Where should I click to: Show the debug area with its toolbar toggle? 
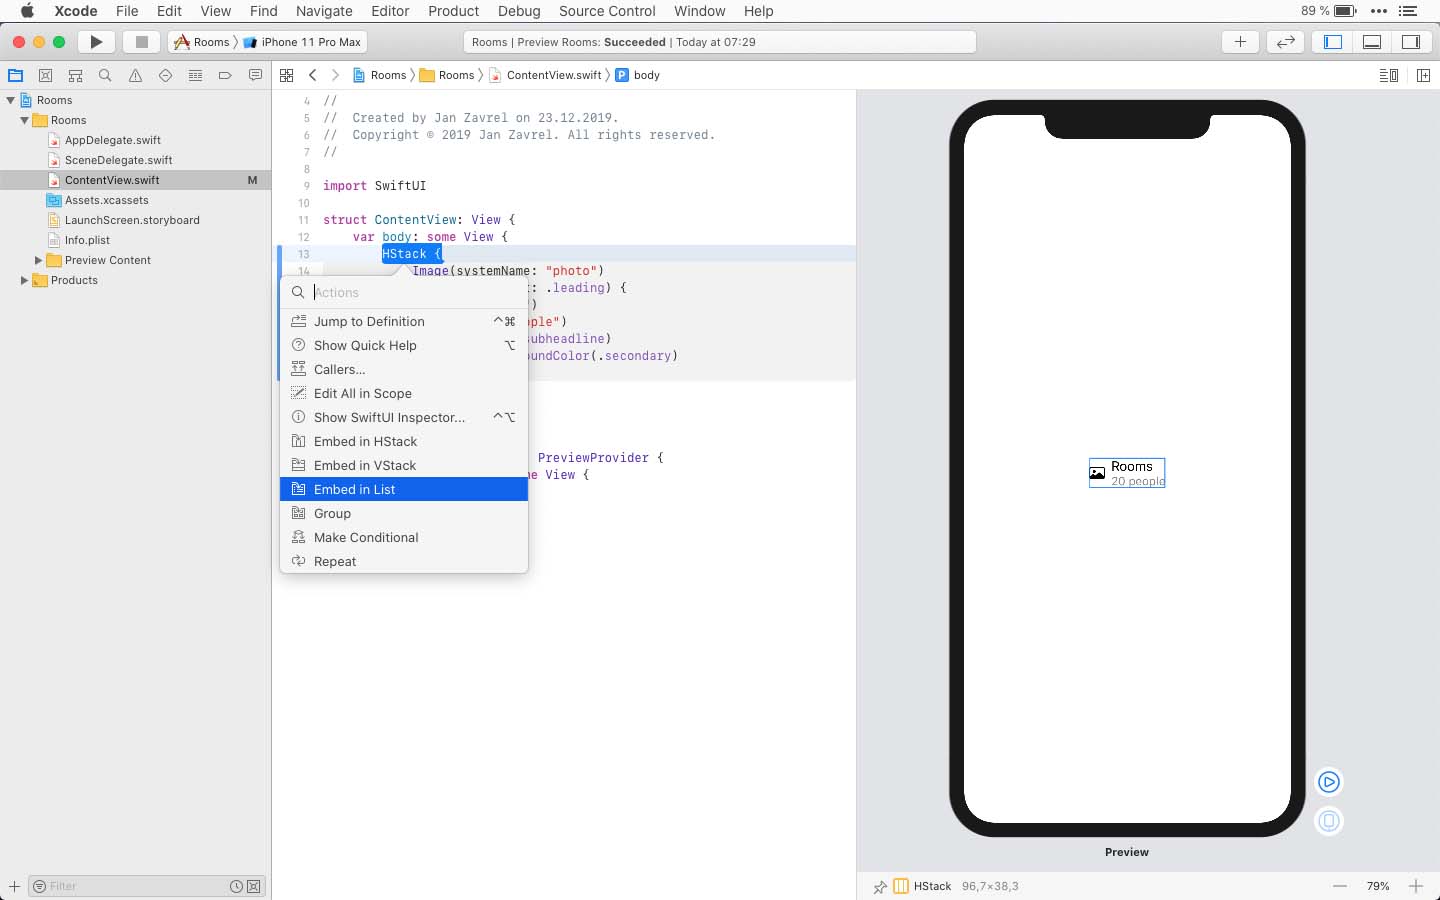click(x=1372, y=41)
